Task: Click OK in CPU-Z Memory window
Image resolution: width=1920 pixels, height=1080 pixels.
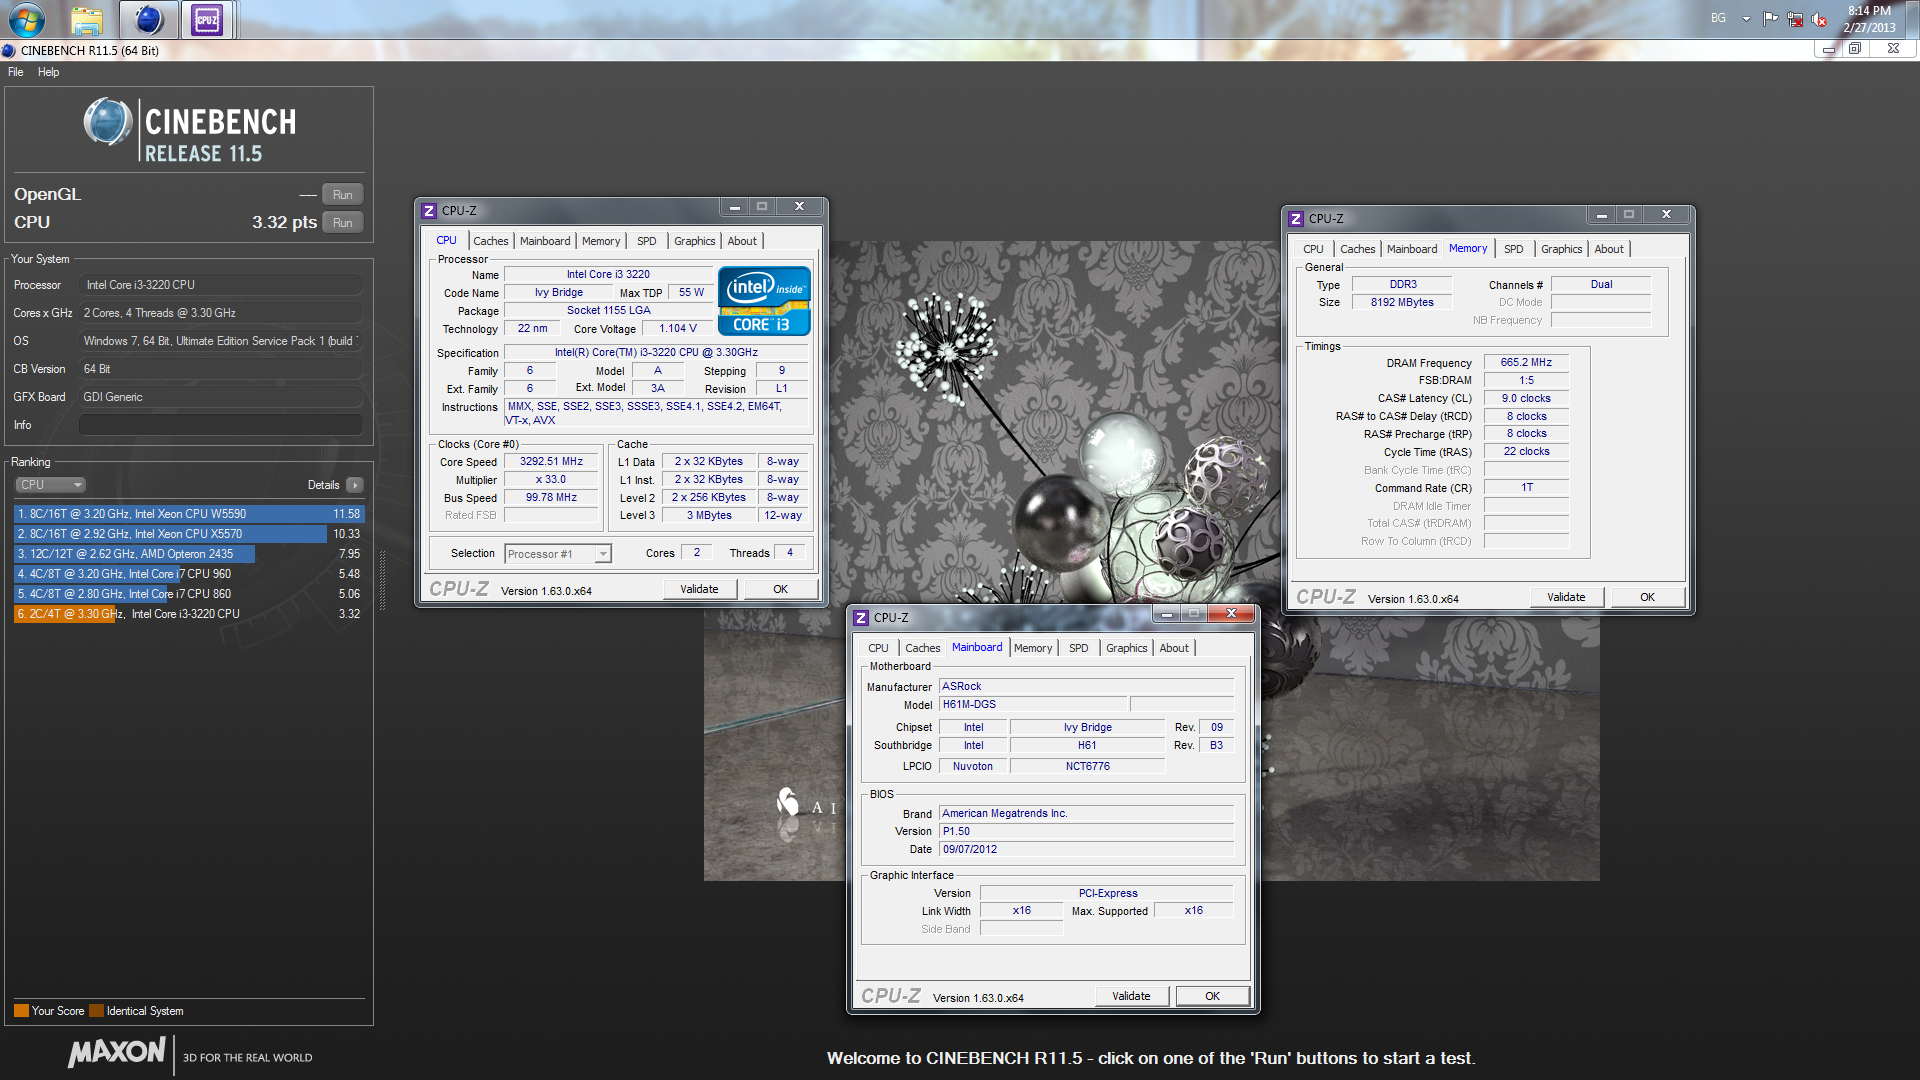Action: click(x=1648, y=597)
